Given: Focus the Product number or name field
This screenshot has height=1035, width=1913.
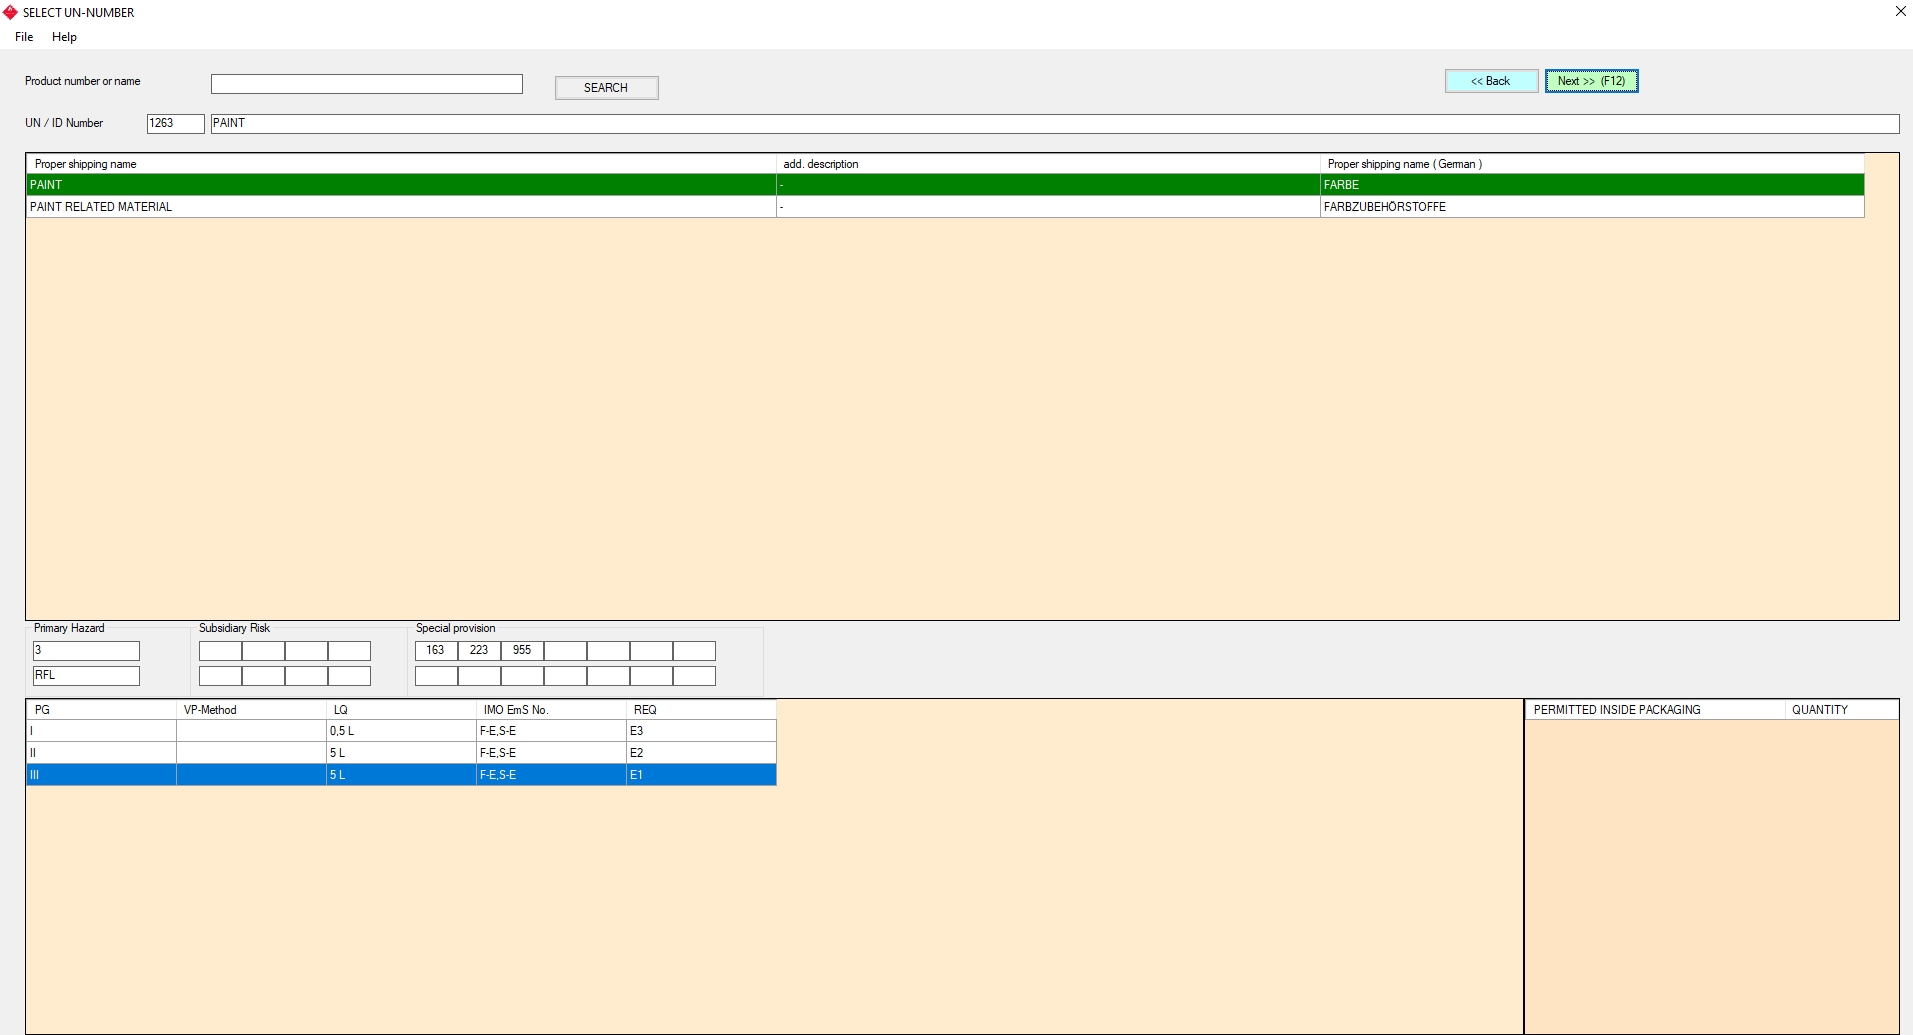Looking at the screenshot, I should tap(366, 84).
